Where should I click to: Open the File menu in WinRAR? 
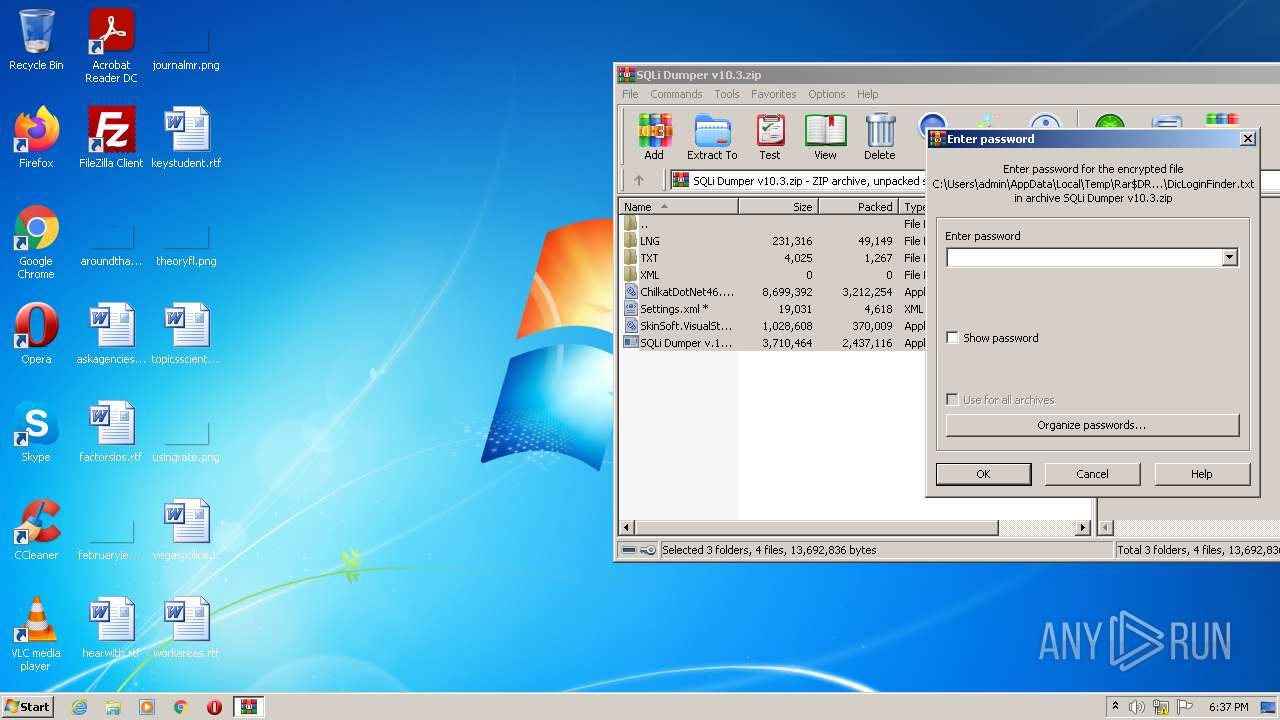pos(630,94)
